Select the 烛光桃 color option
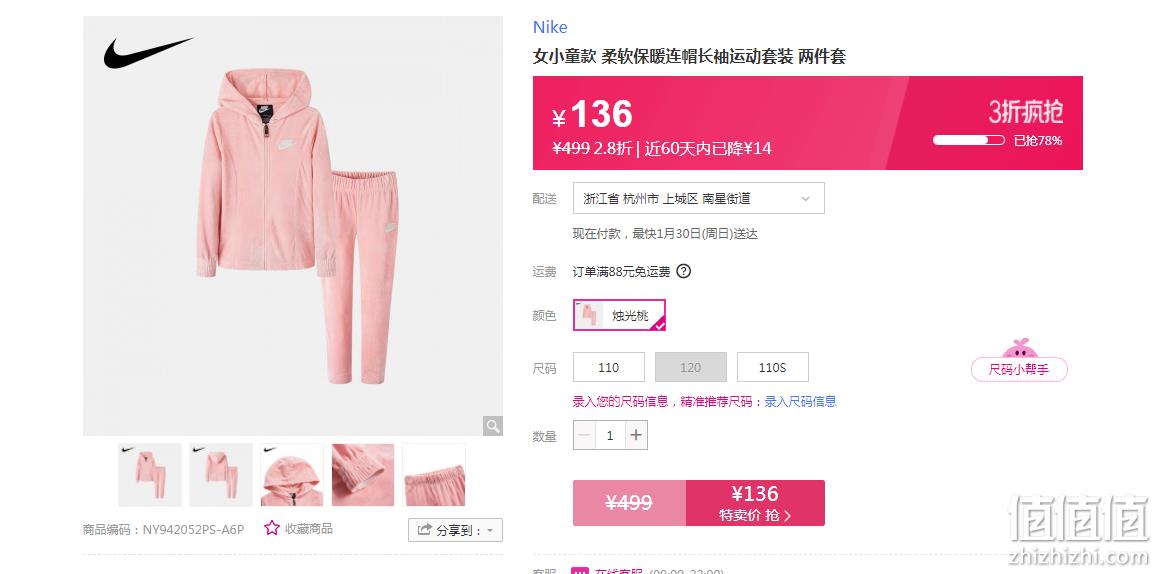1158x574 pixels. click(x=619, y=315)
